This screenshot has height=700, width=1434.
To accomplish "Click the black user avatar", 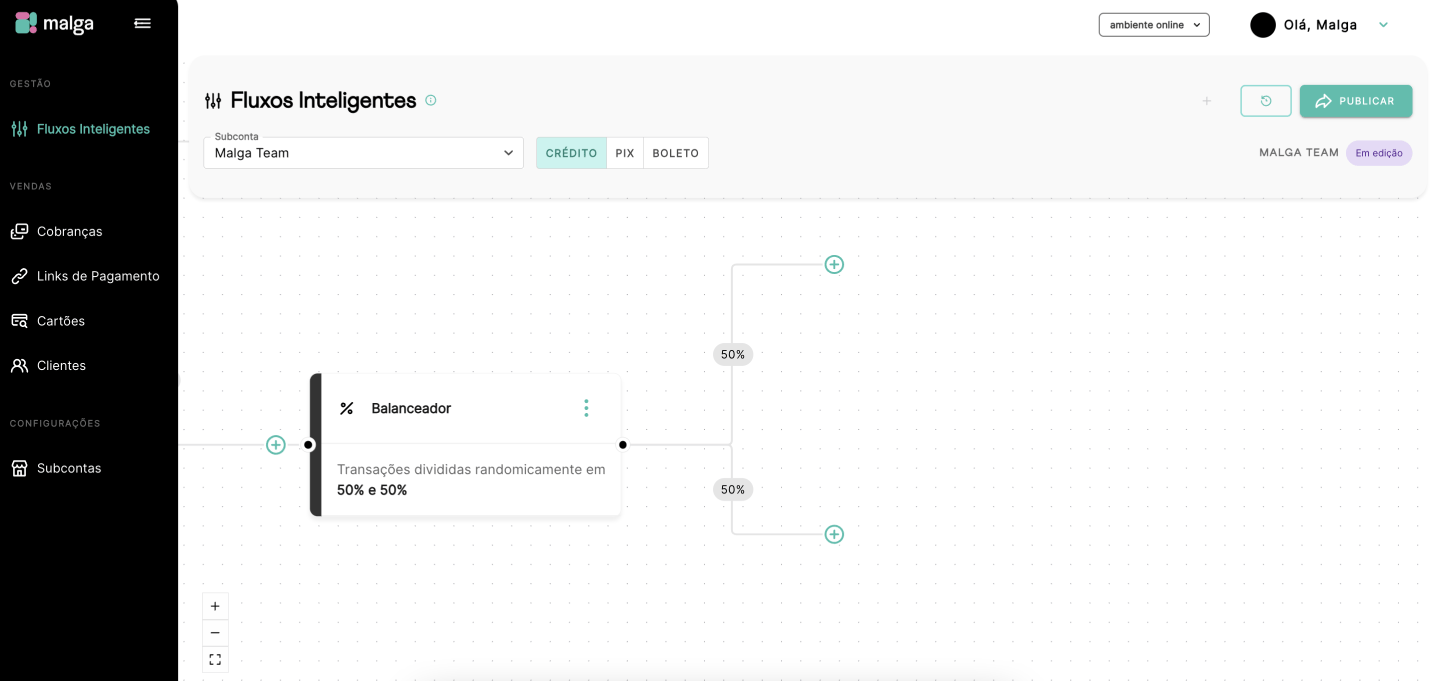I will click(1263, 25).
